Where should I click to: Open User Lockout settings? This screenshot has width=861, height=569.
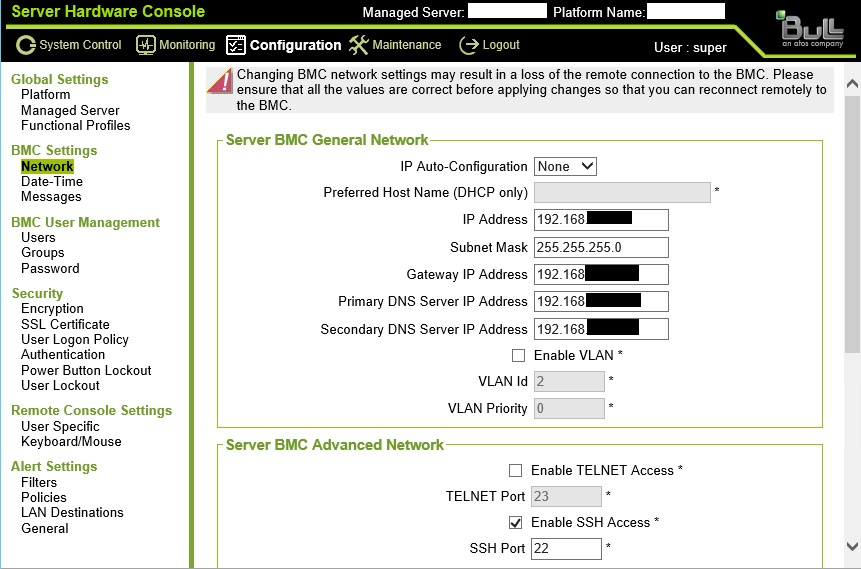coord(60,386)
